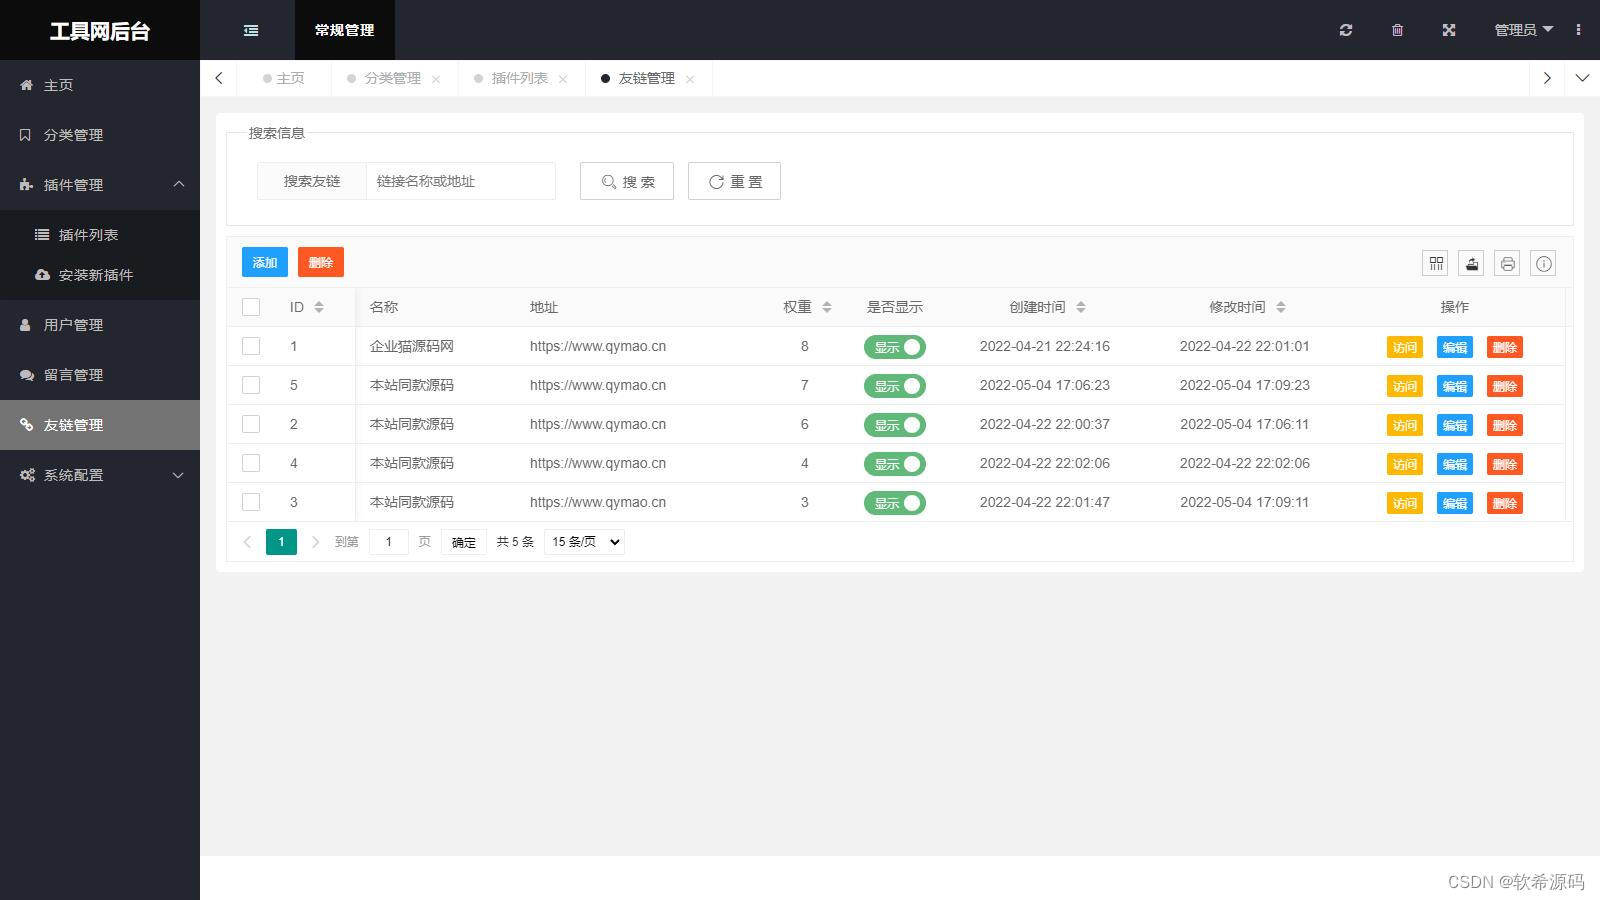Image resolution: width=1600 pixels, height=900 pixels.
Task: Click the info tips icon above the table
Action: click(x=1544, y=263)
